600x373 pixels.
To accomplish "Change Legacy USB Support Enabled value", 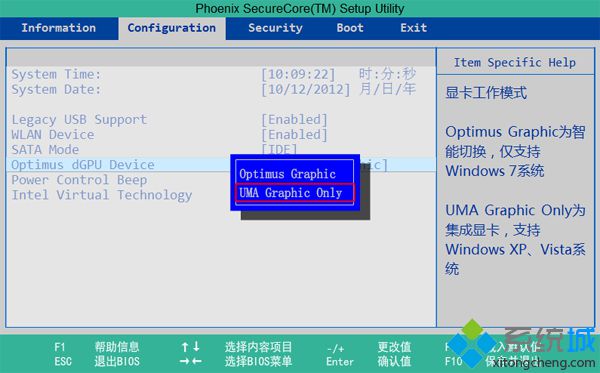I will tap(294, 119).
